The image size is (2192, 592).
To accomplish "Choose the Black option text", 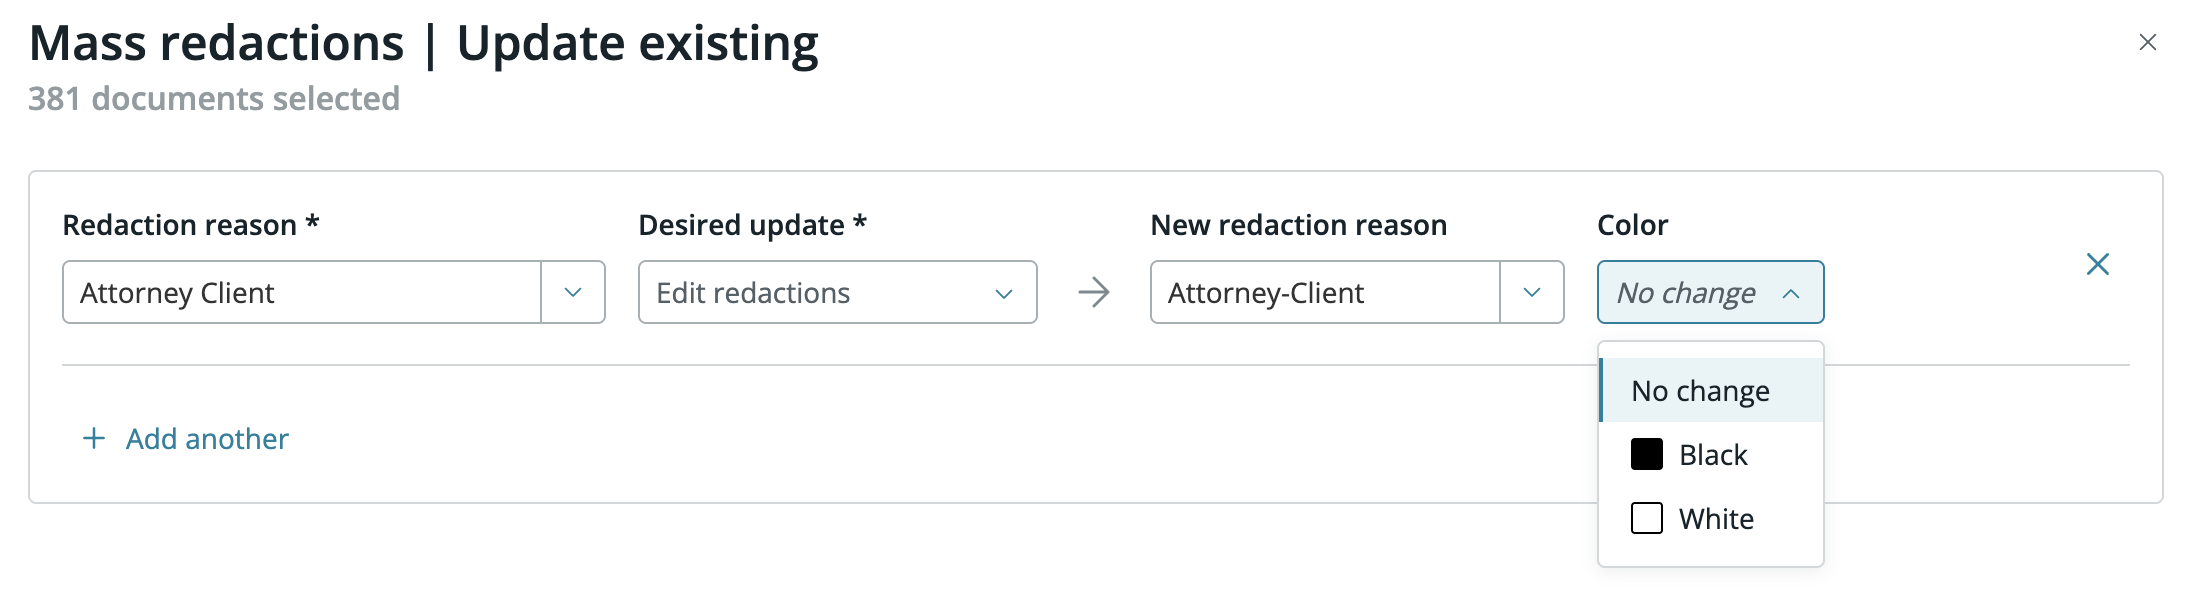I will (1713, 455).
